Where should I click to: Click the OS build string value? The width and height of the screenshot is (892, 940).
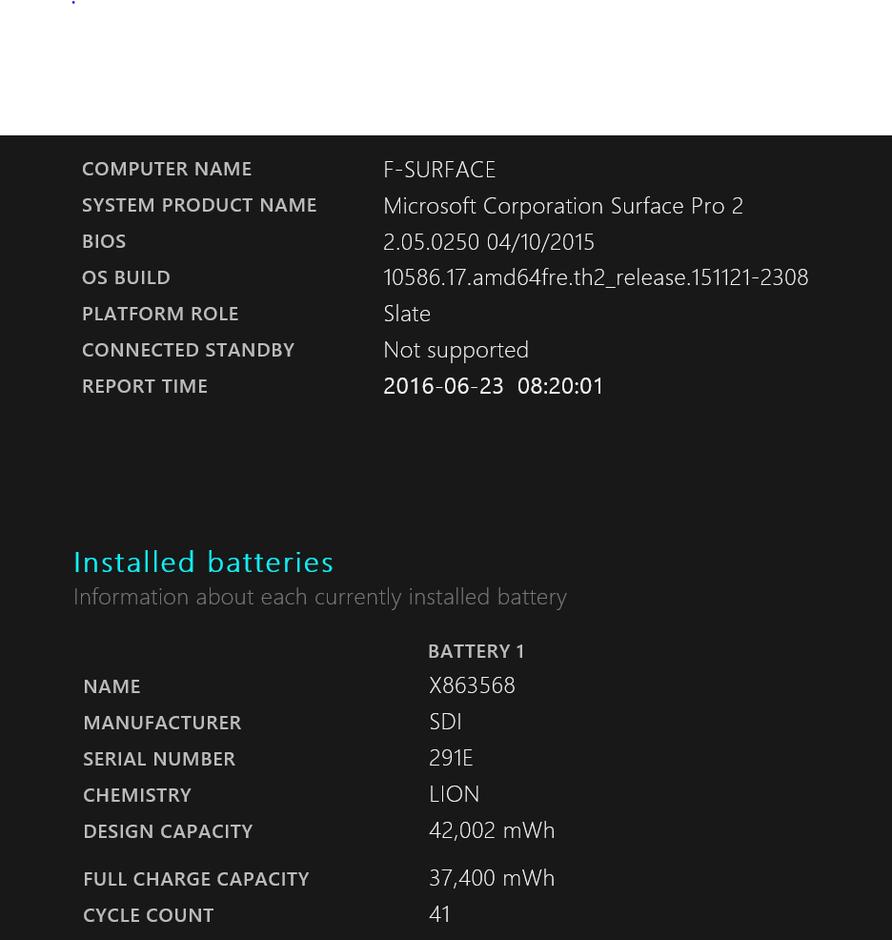click(595, 278)
